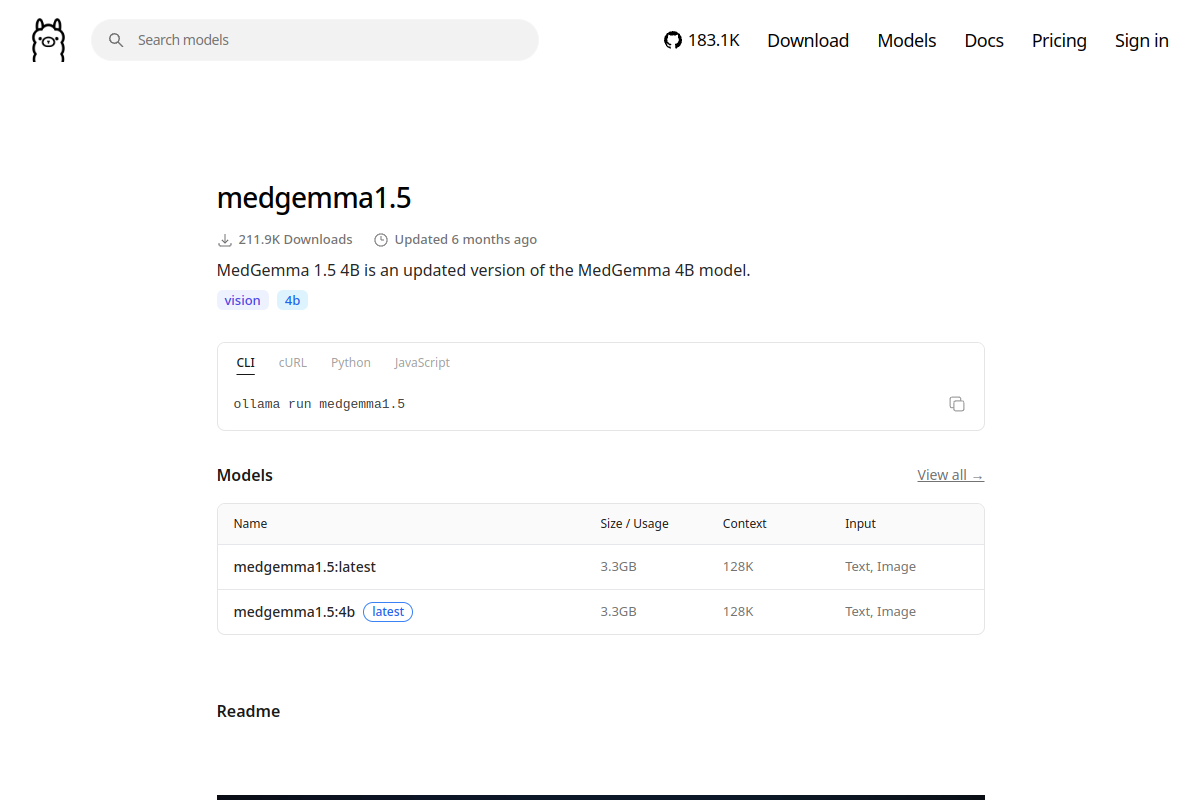This screenshot has height=800, width=1200.
Task: Click 3.3GB in the medgemma1.5:4b row
Action: pyautogui.click(x=618, y=612)
